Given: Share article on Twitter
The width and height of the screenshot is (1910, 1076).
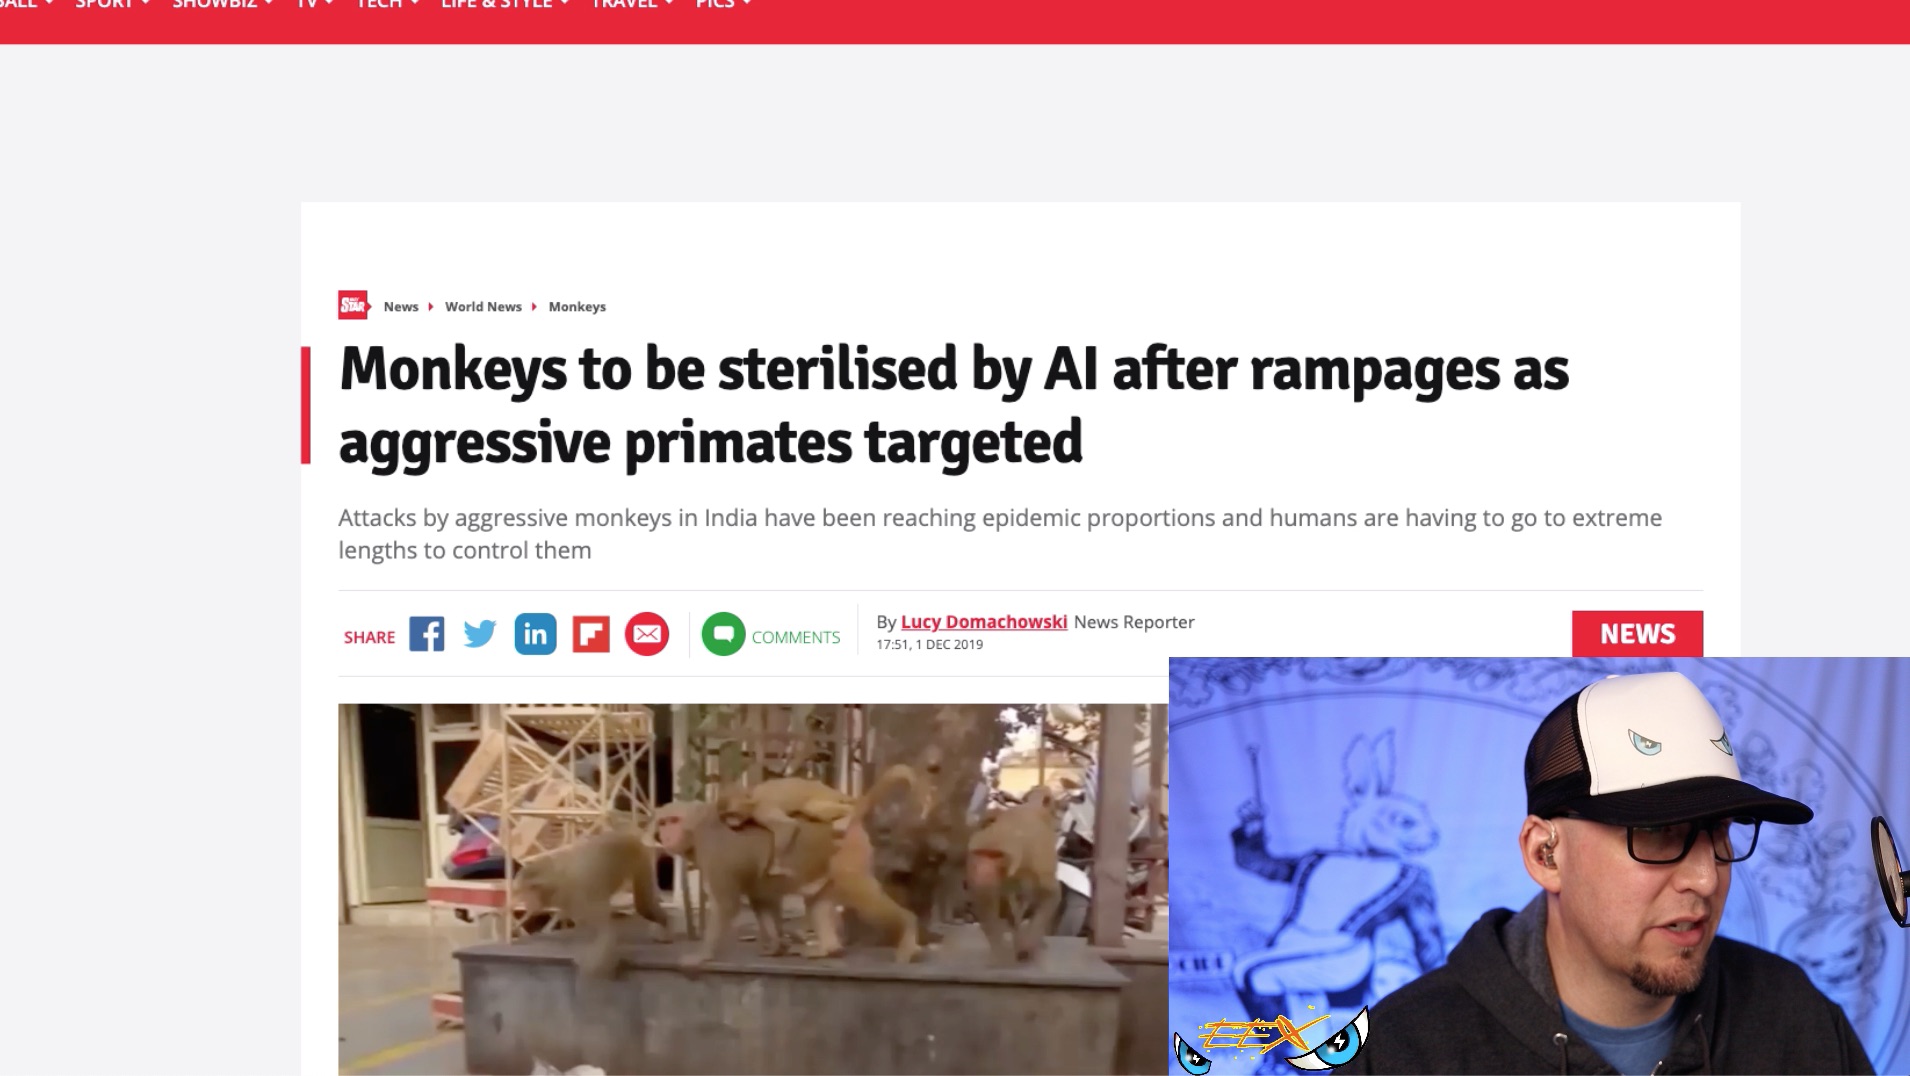Looking at the screenshot, I should [x=480, y=634].
